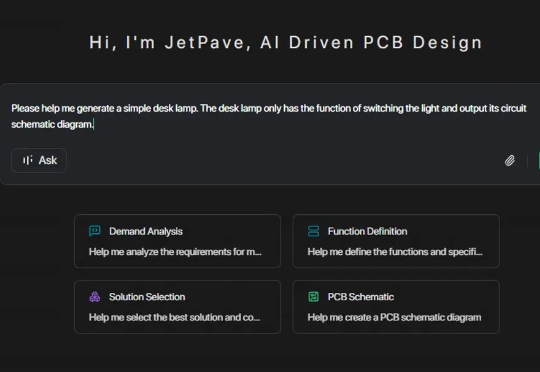This screenshot has width=540, height=372.
Task: Open the PCB Schematic suggestion card
Action: [x=396, y=307]
